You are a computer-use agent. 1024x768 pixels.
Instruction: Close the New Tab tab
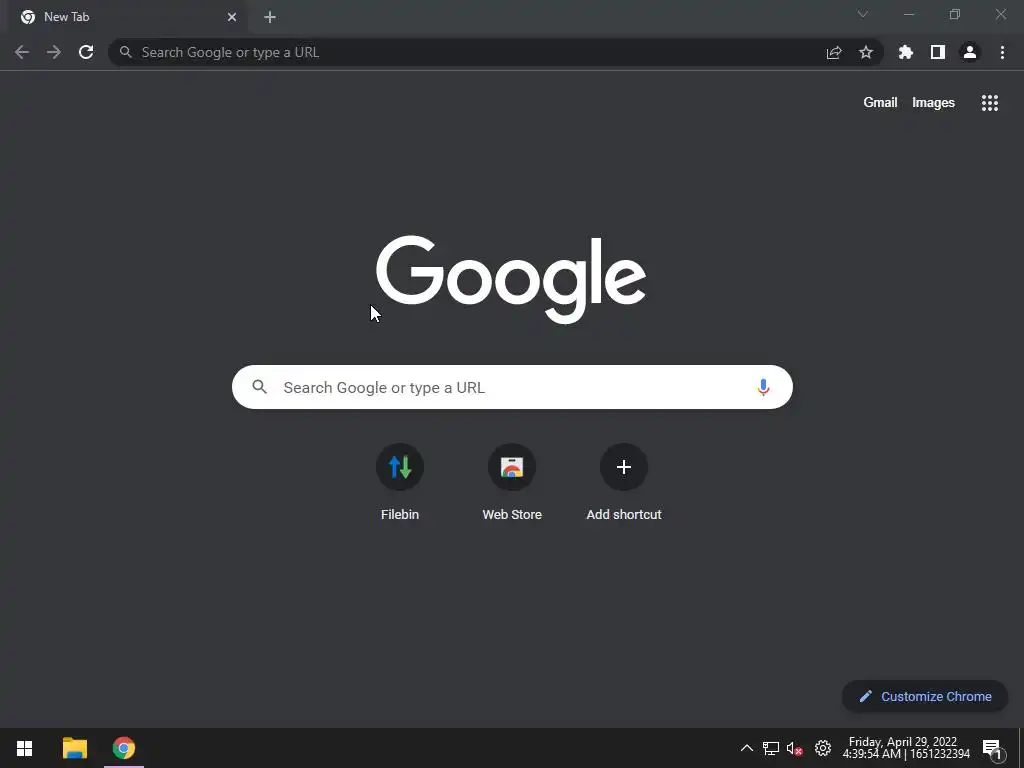pyautogui.click(x=232, y=17)
